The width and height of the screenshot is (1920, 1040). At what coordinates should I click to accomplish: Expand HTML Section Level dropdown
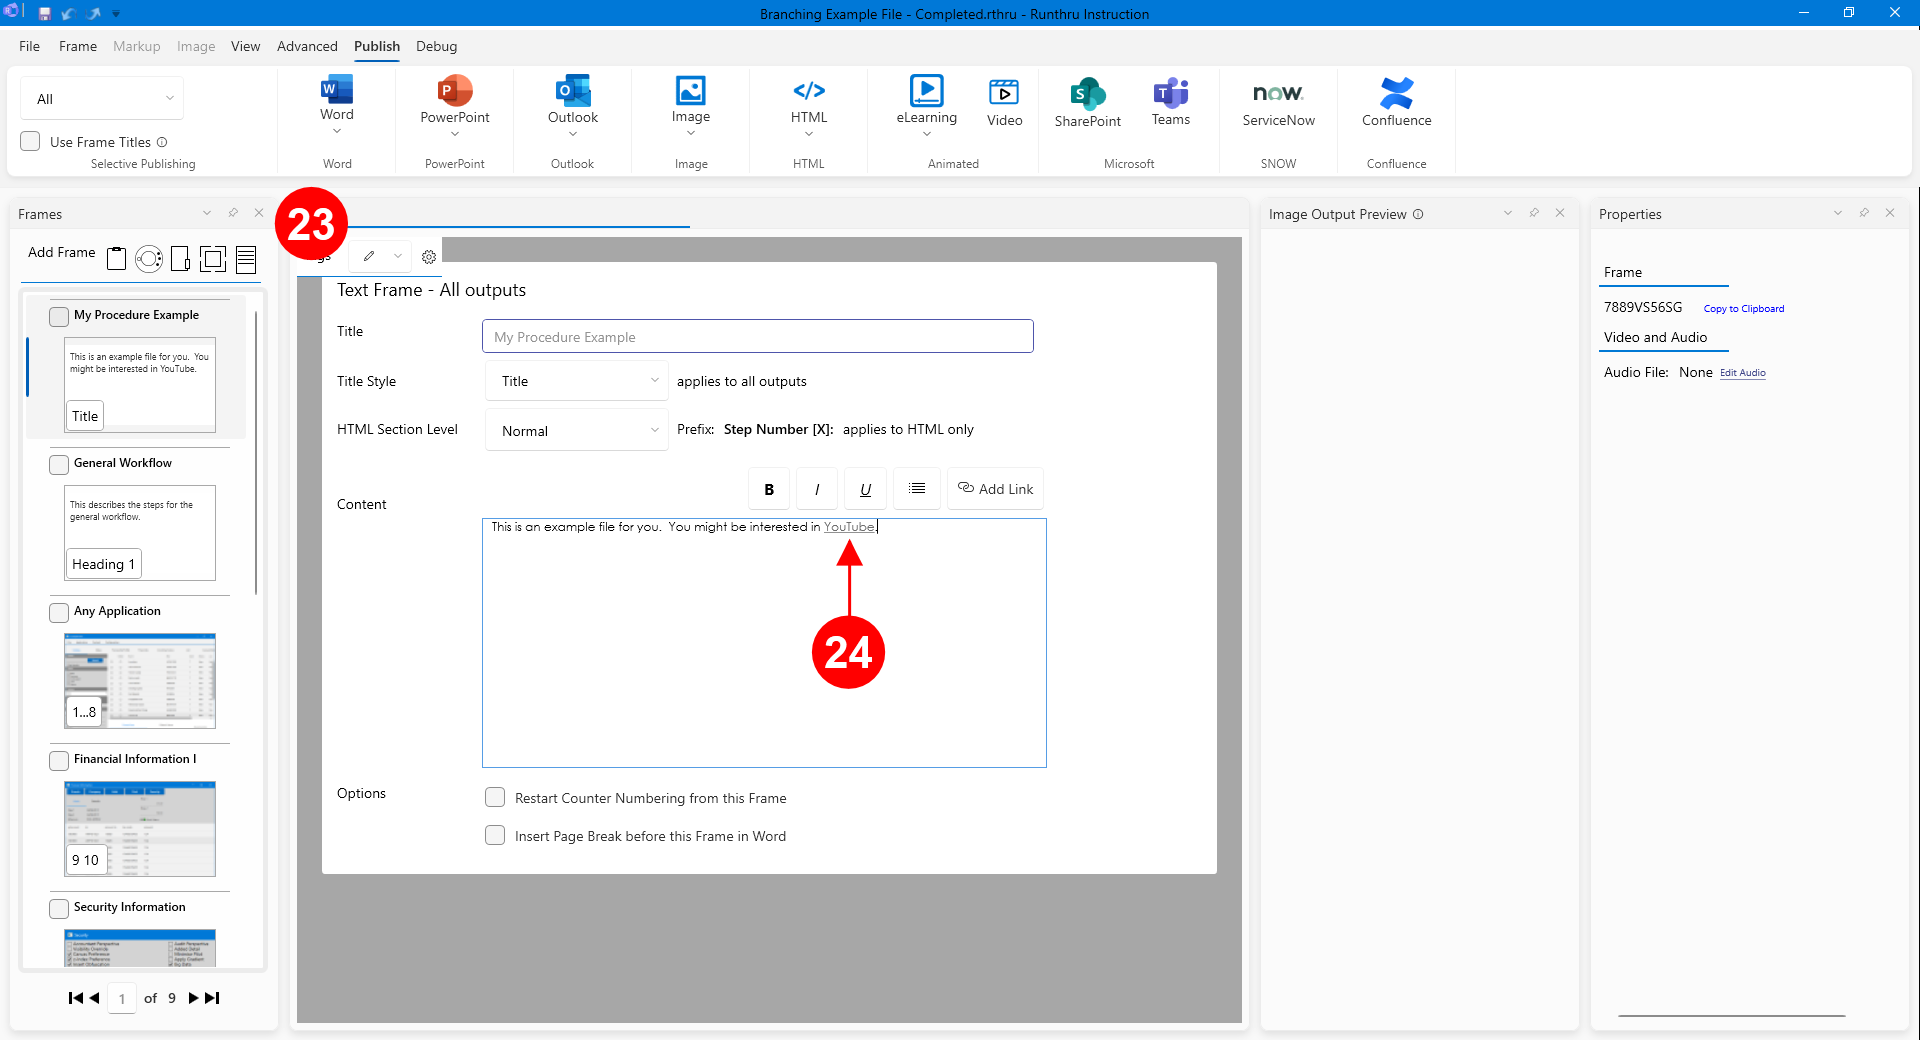pyautogui.click(x=577, y=431)
